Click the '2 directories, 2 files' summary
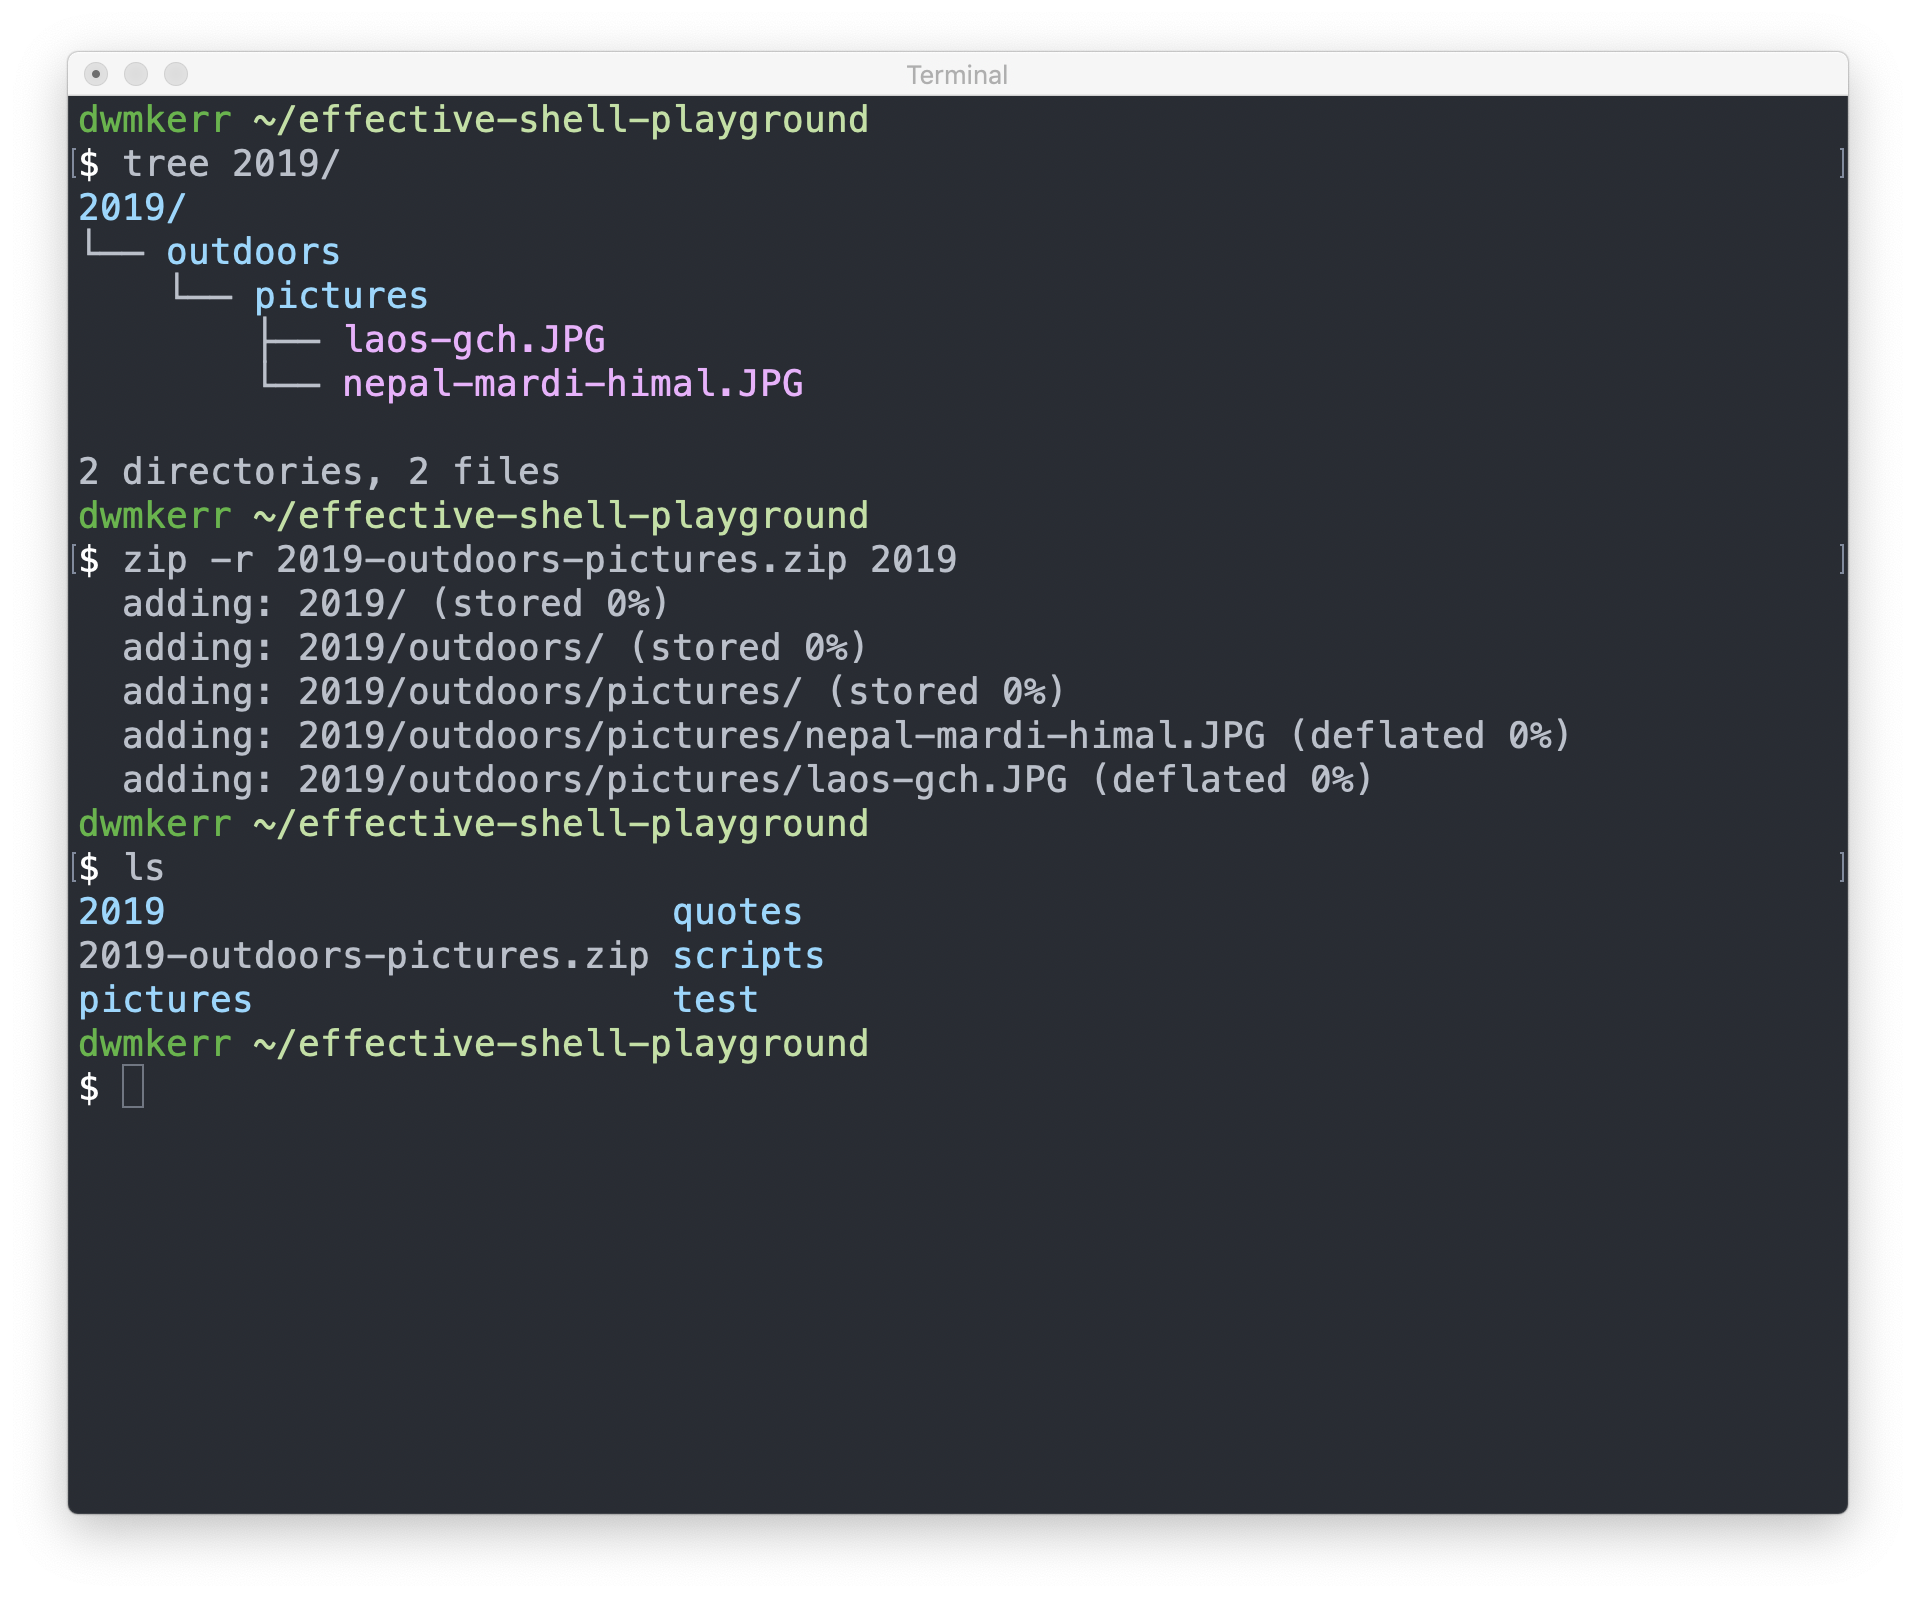 [x=319, y=471]
